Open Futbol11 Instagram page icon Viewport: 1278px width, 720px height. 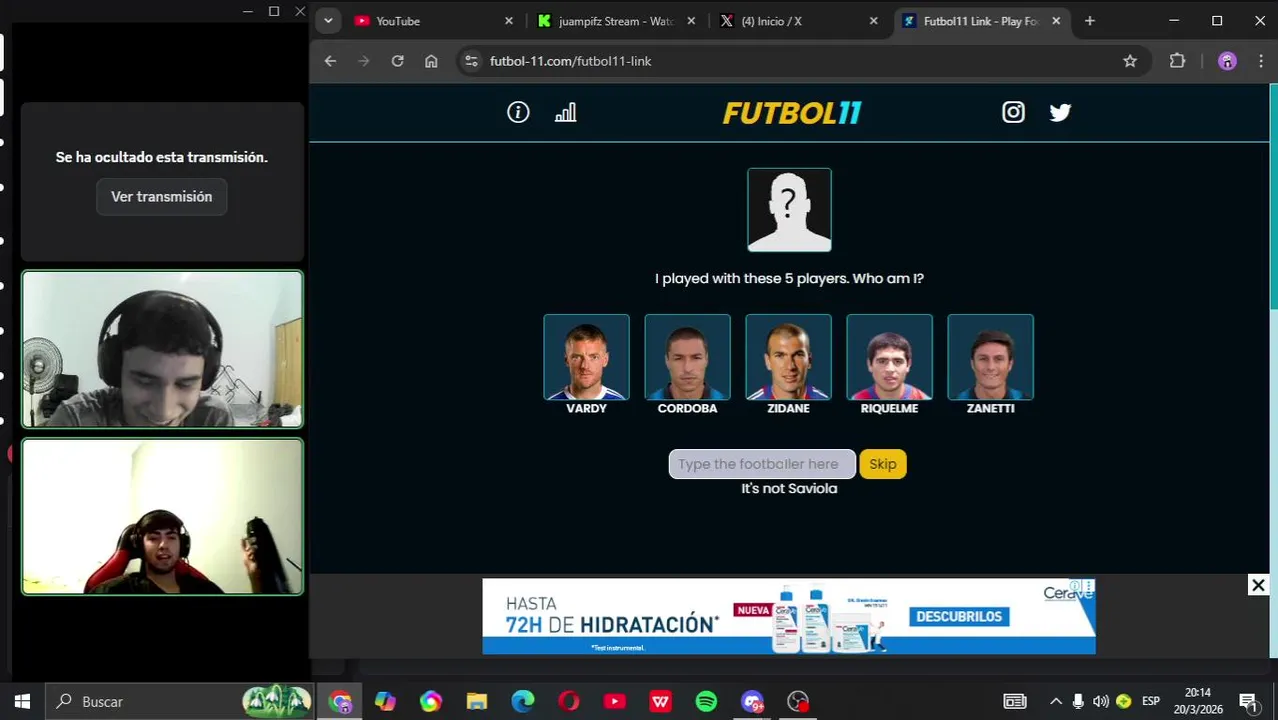click(x=1013, y=113)
